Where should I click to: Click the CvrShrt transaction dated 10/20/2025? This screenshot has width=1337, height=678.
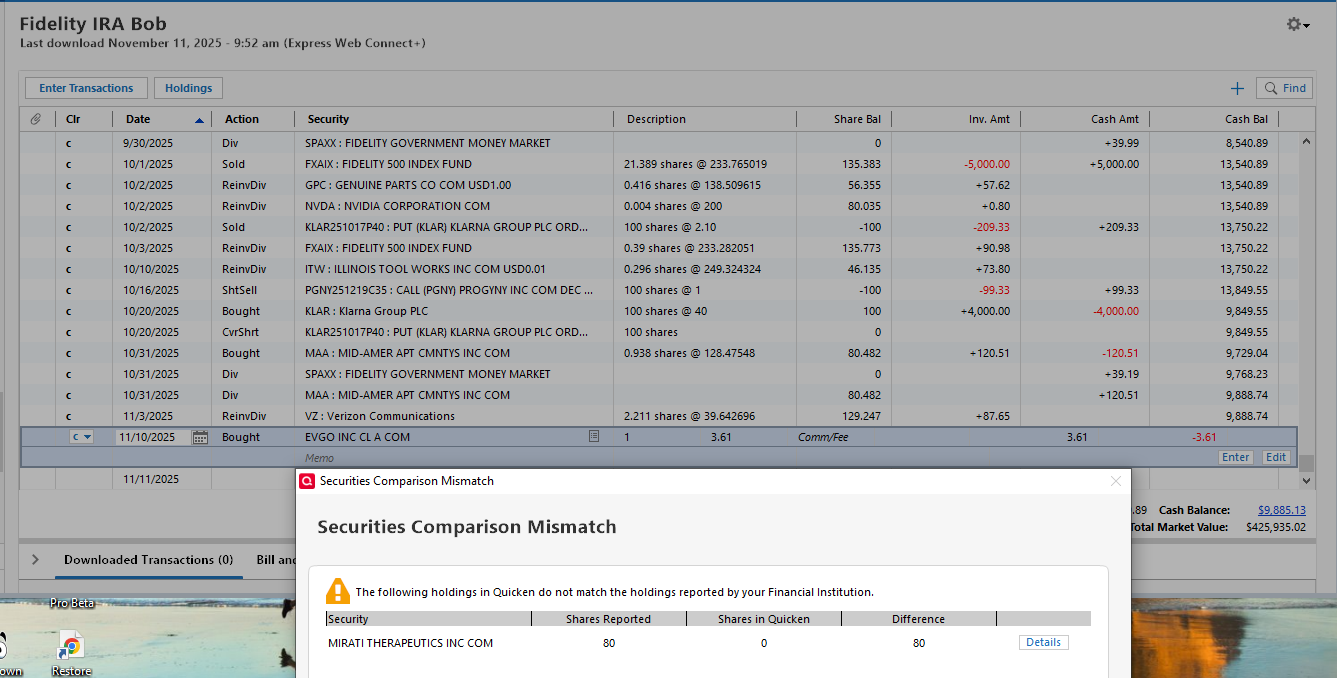pyautogui.click(x=659, y=332)
